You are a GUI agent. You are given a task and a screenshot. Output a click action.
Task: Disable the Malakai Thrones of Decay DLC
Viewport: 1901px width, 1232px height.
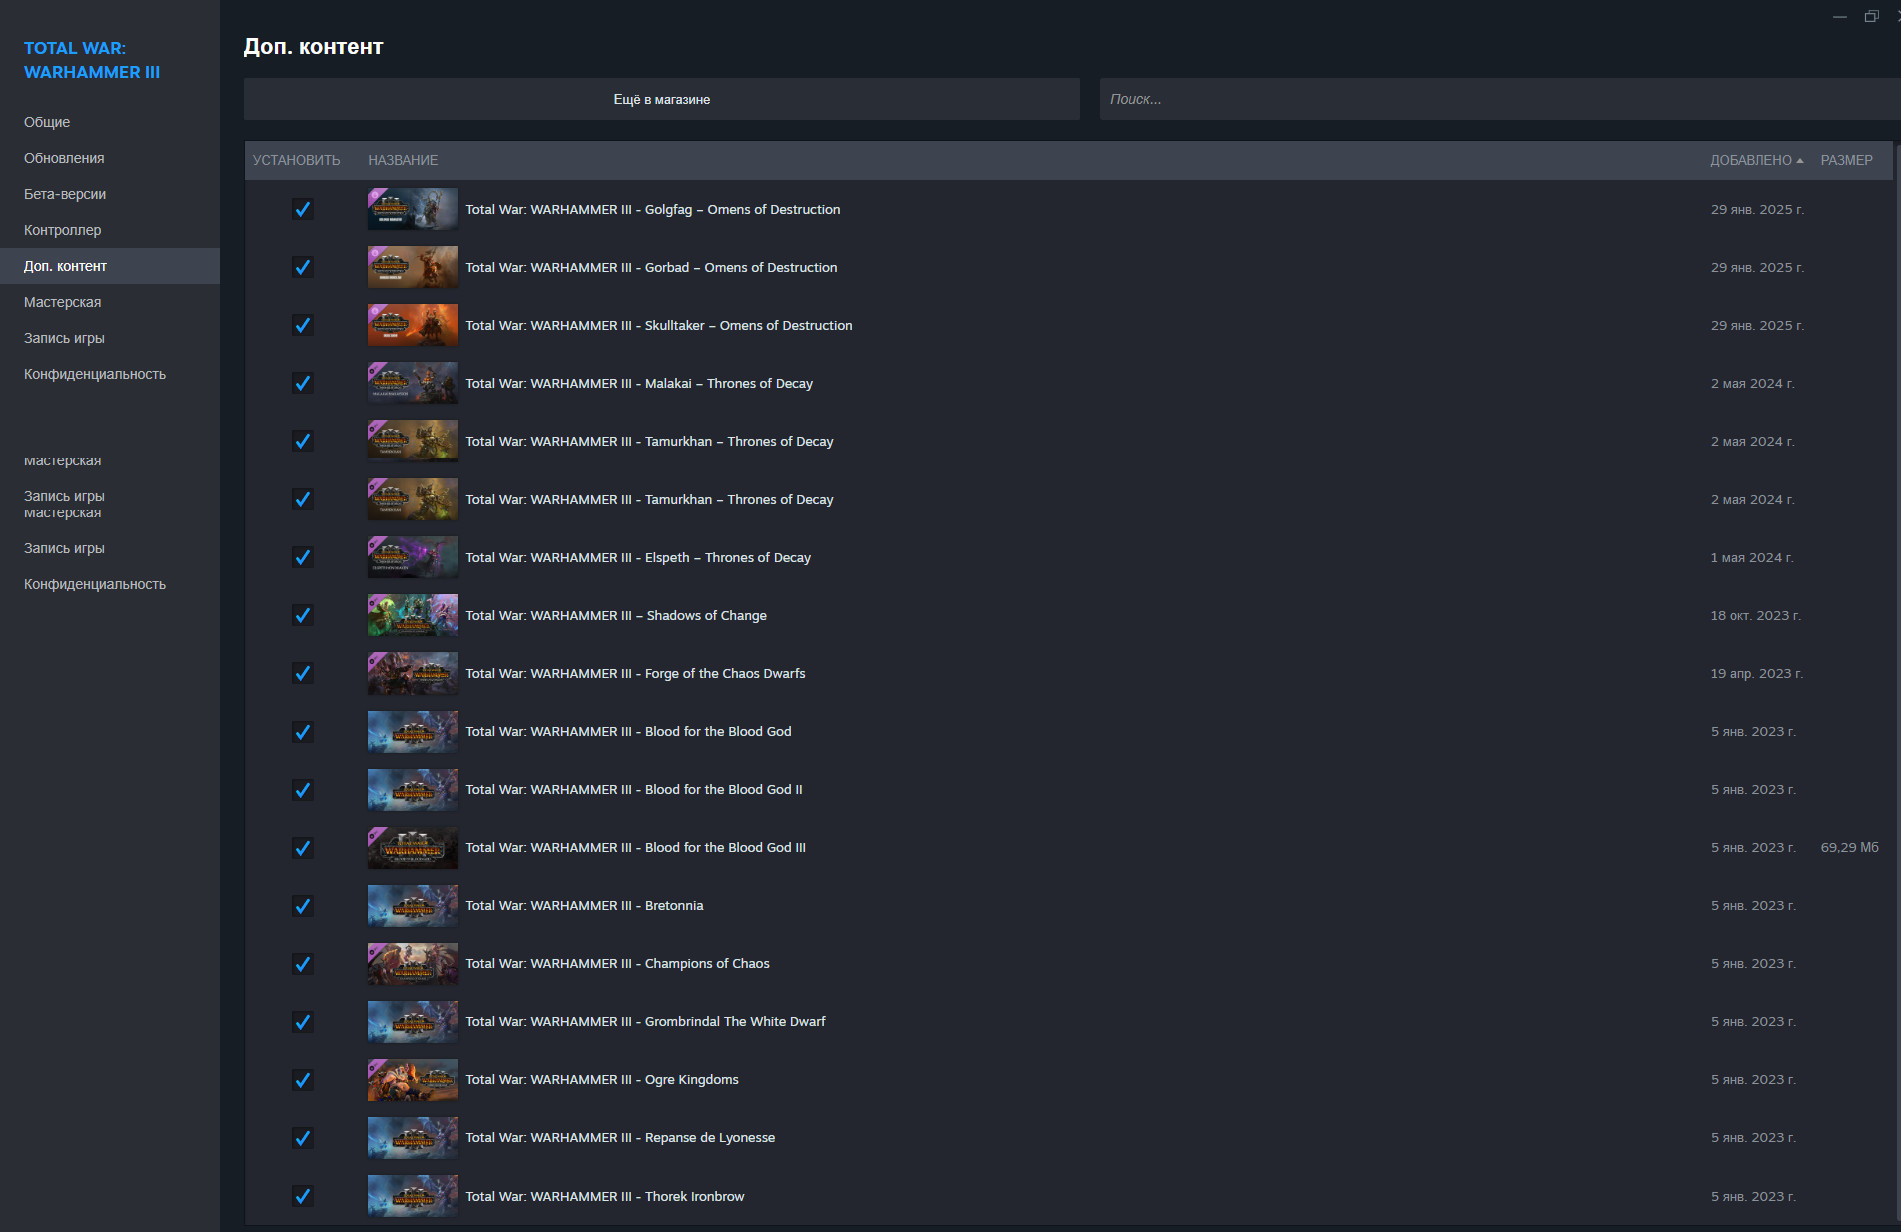point(302,384)
